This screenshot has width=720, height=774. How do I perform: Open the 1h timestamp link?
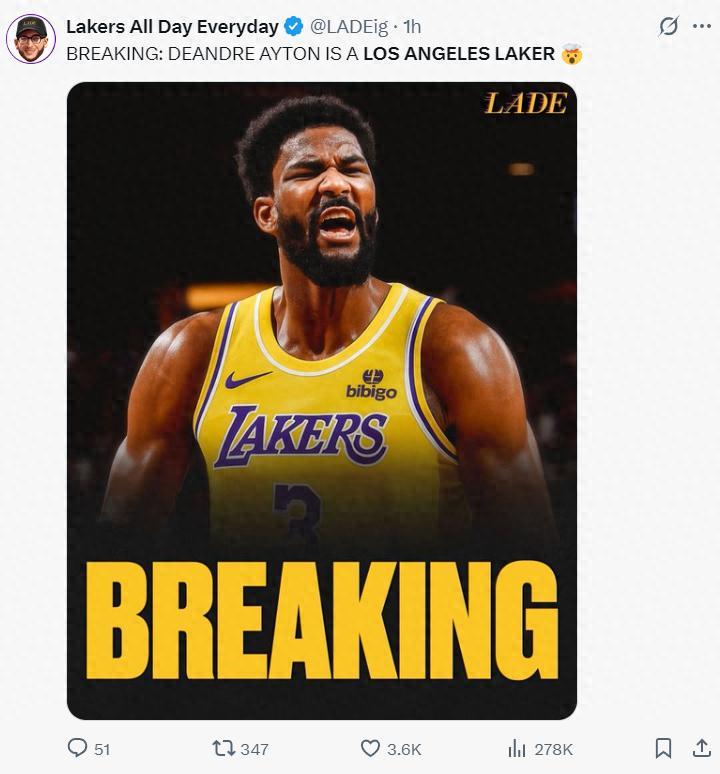[x=411, y=27]
